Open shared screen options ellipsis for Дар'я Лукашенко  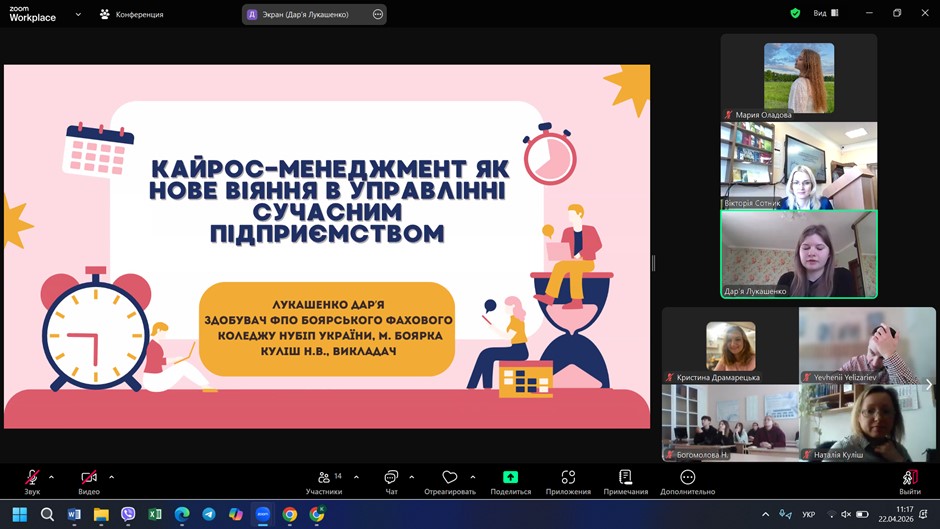tap(377, 14)
